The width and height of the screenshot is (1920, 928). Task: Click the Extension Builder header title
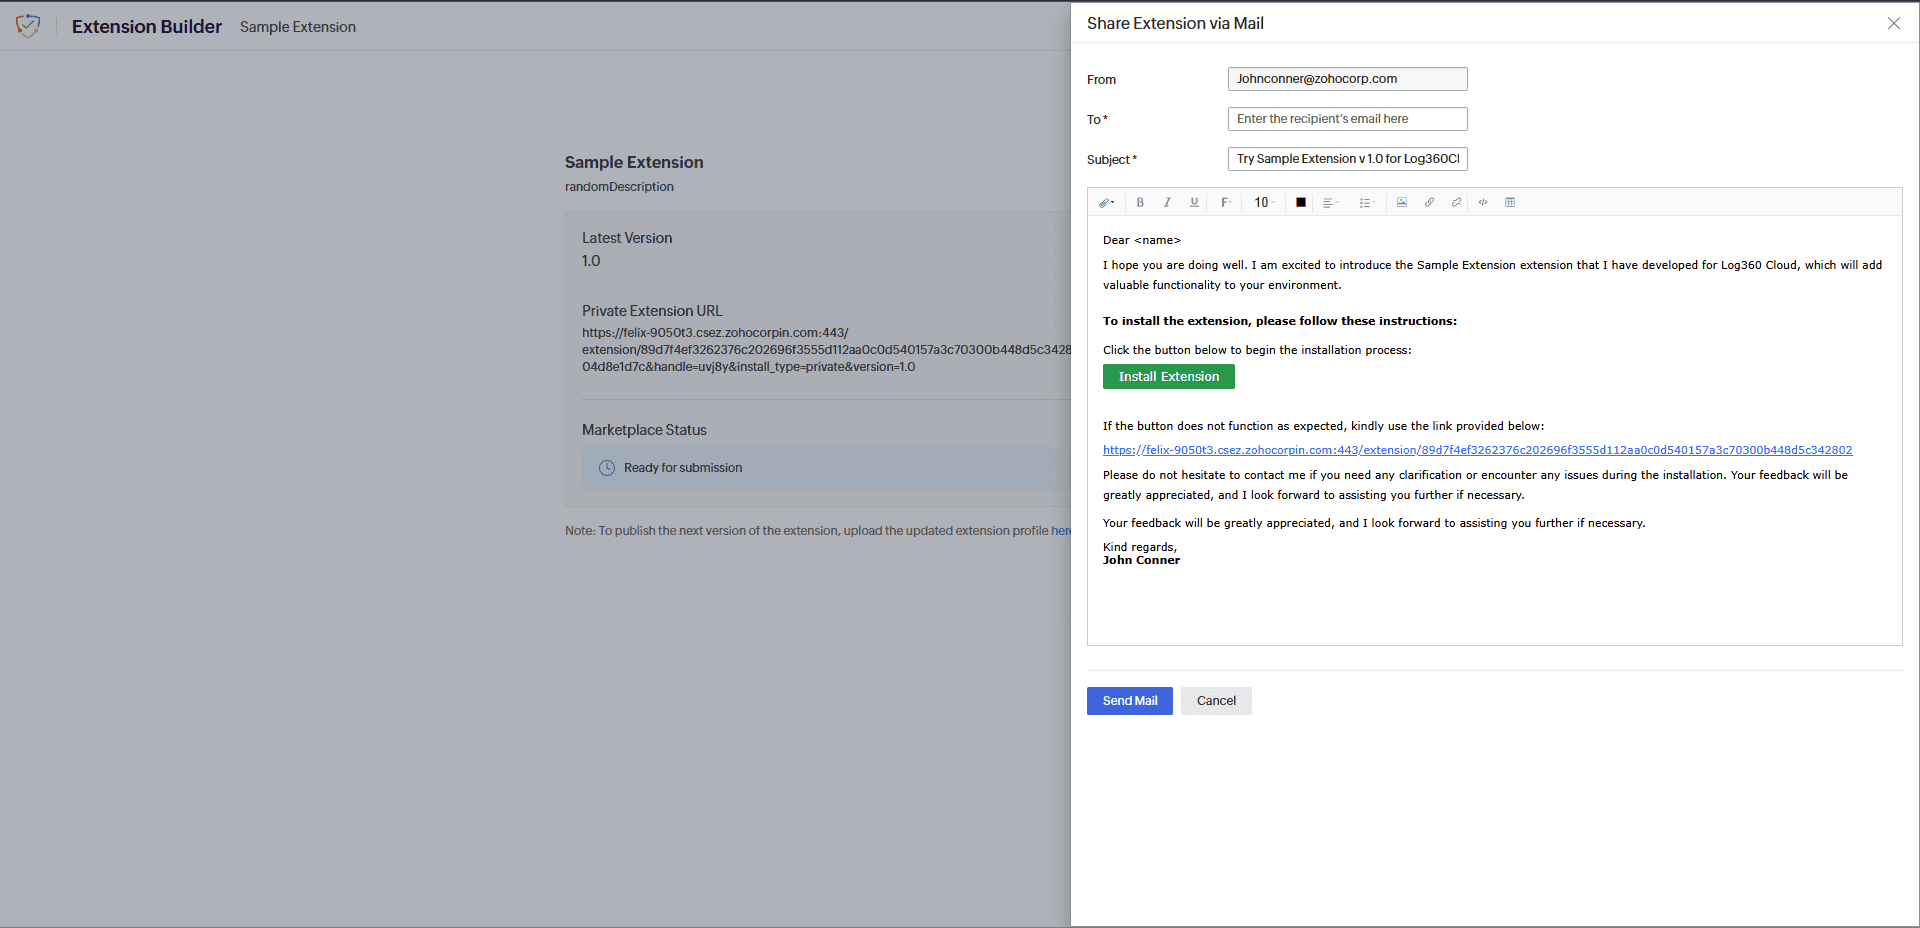tap(146, 26)
